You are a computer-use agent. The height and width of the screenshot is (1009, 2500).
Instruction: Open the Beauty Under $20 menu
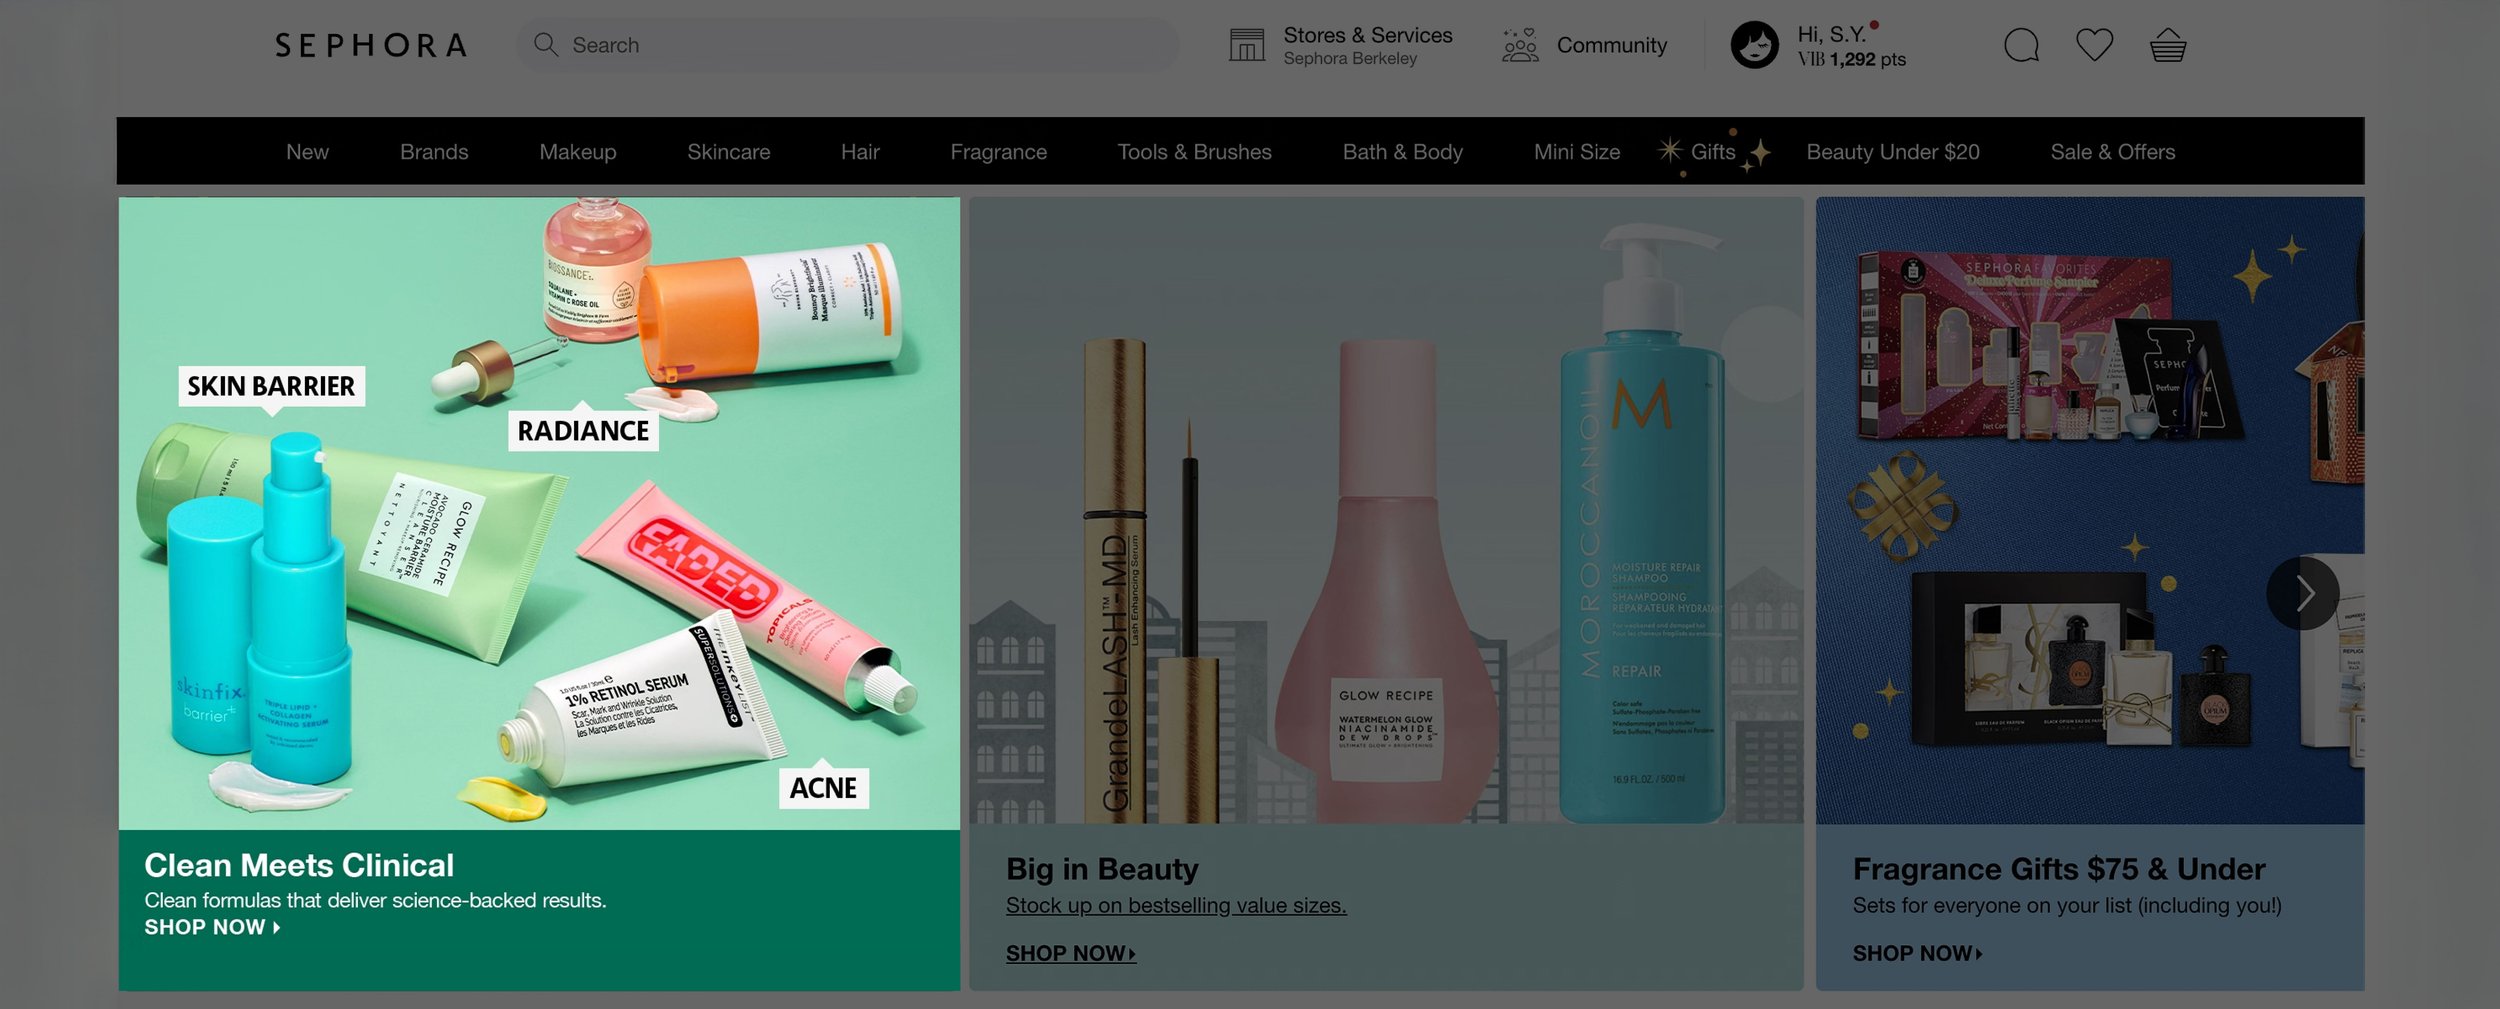click(1893, 152)
